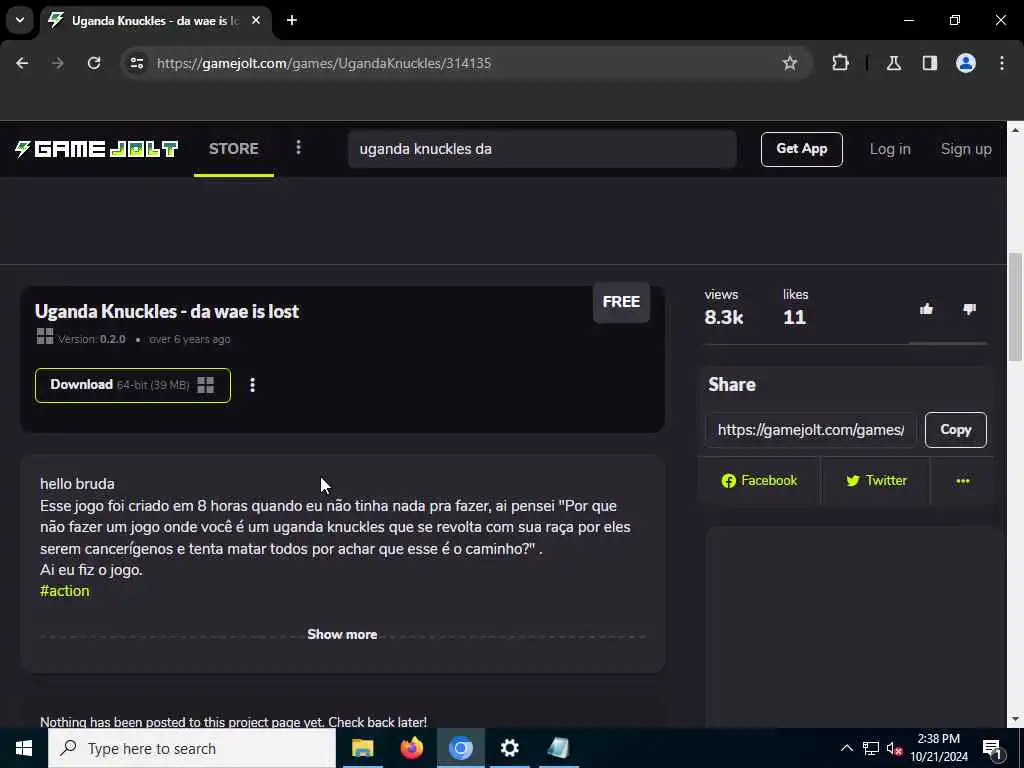
Task: Open the navigation three-dot menu beside STORE
Action: click(298, 148)
